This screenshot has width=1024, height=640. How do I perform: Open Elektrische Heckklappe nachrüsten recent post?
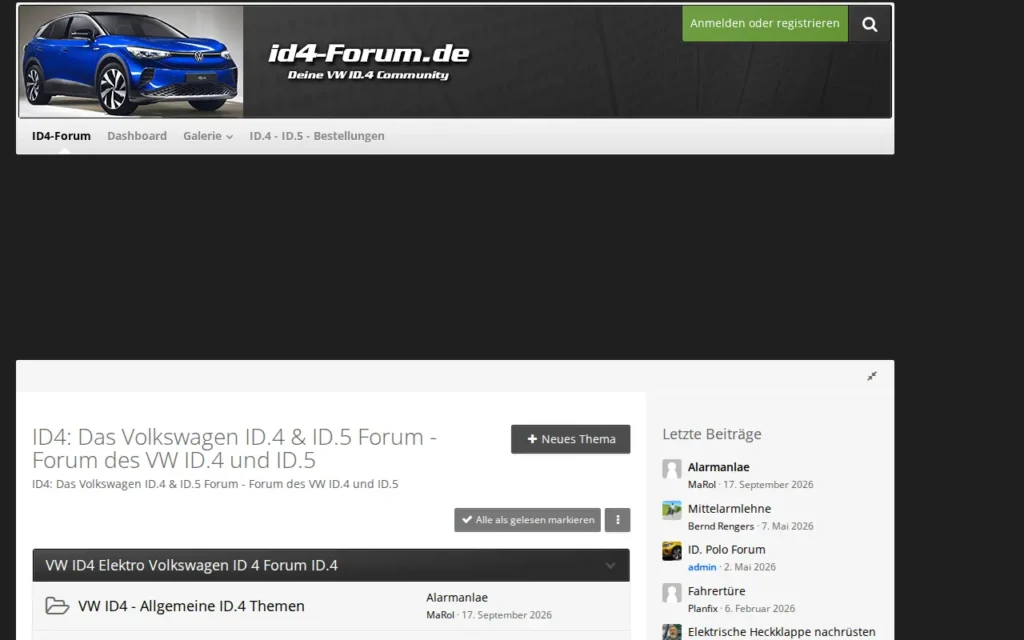782,632
